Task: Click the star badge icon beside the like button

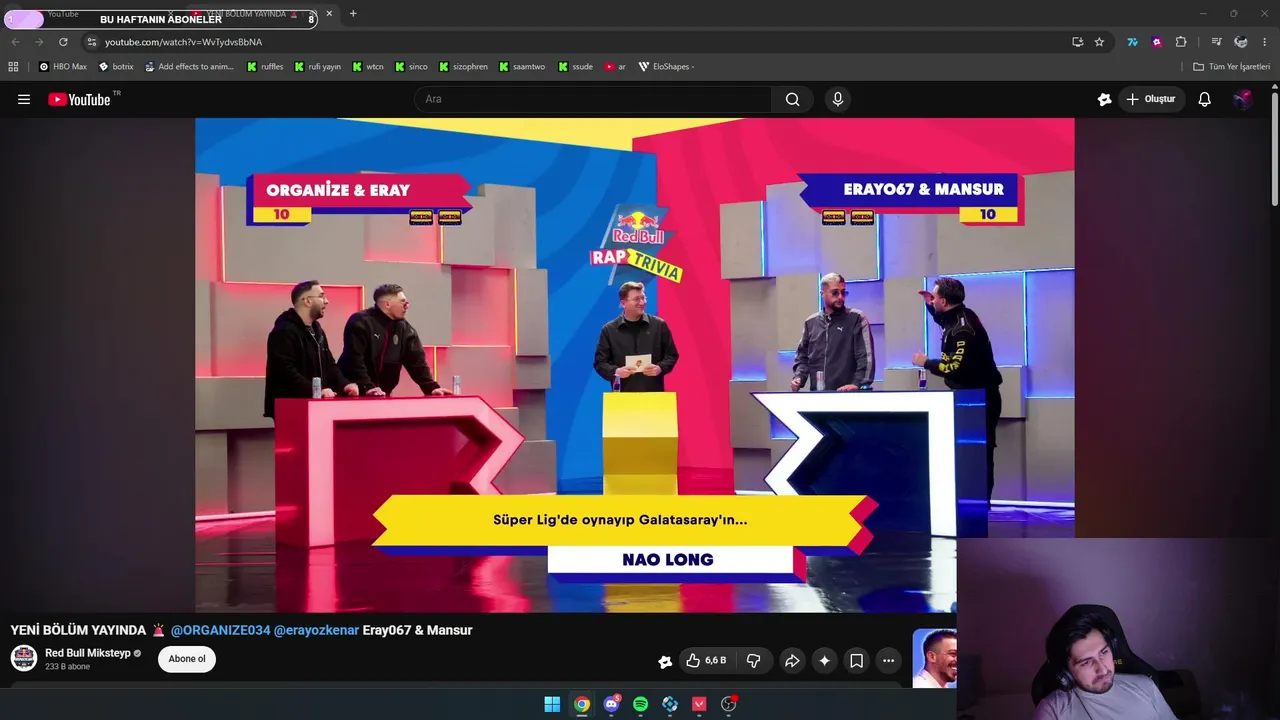Action: pos(665,661)
